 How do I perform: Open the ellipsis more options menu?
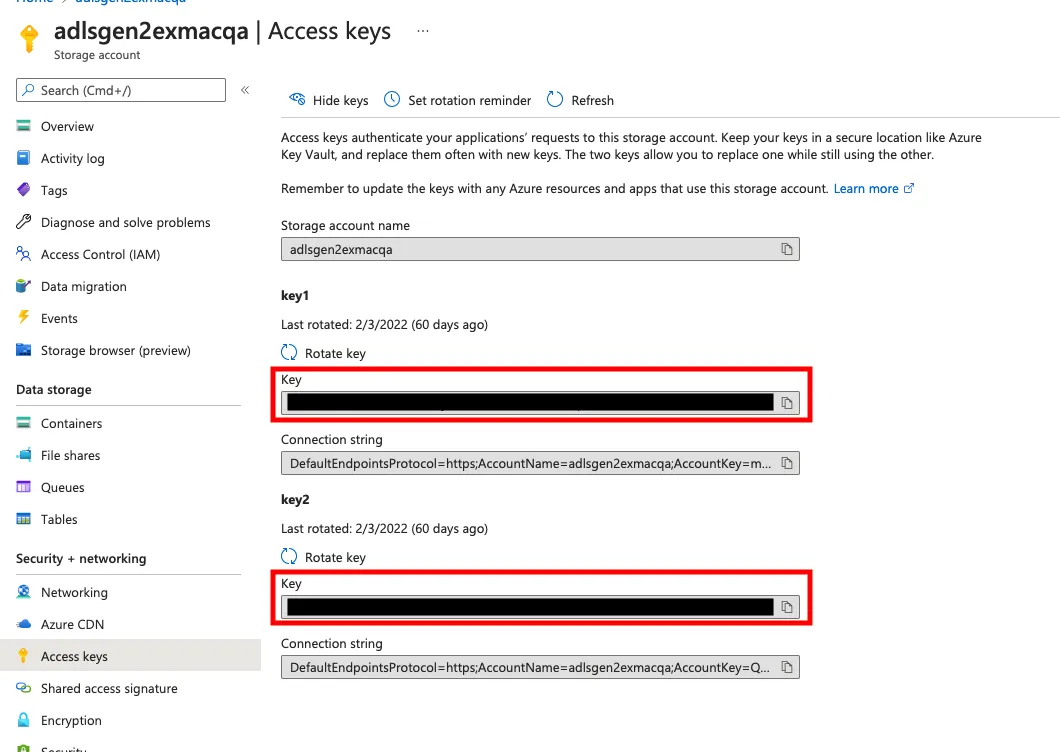(x=422, y=30)
